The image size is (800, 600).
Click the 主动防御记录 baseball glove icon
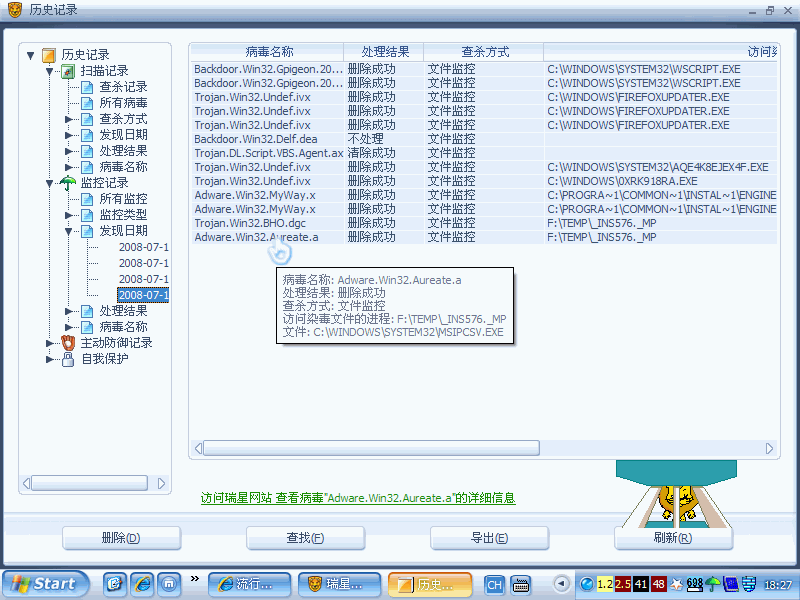click(x=68, y=343)
